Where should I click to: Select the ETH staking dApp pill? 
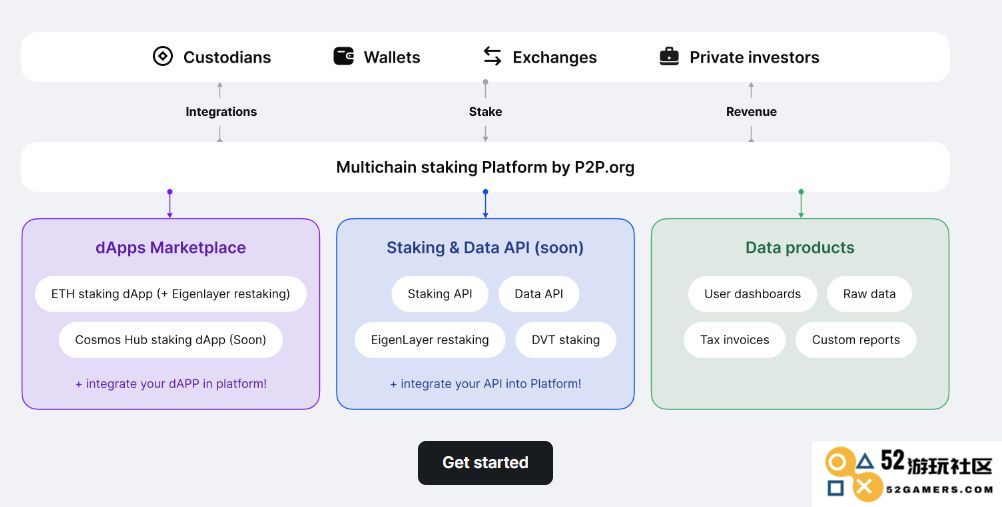click(x=171, y=294)
